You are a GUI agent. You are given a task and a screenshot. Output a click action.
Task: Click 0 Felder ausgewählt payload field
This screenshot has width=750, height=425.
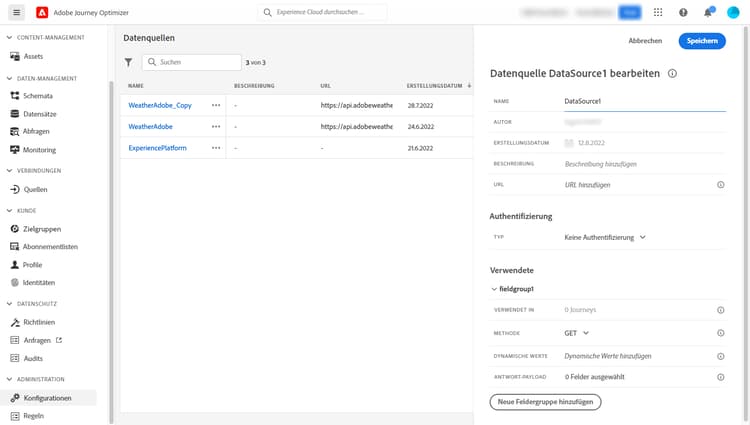pos(595,377)
